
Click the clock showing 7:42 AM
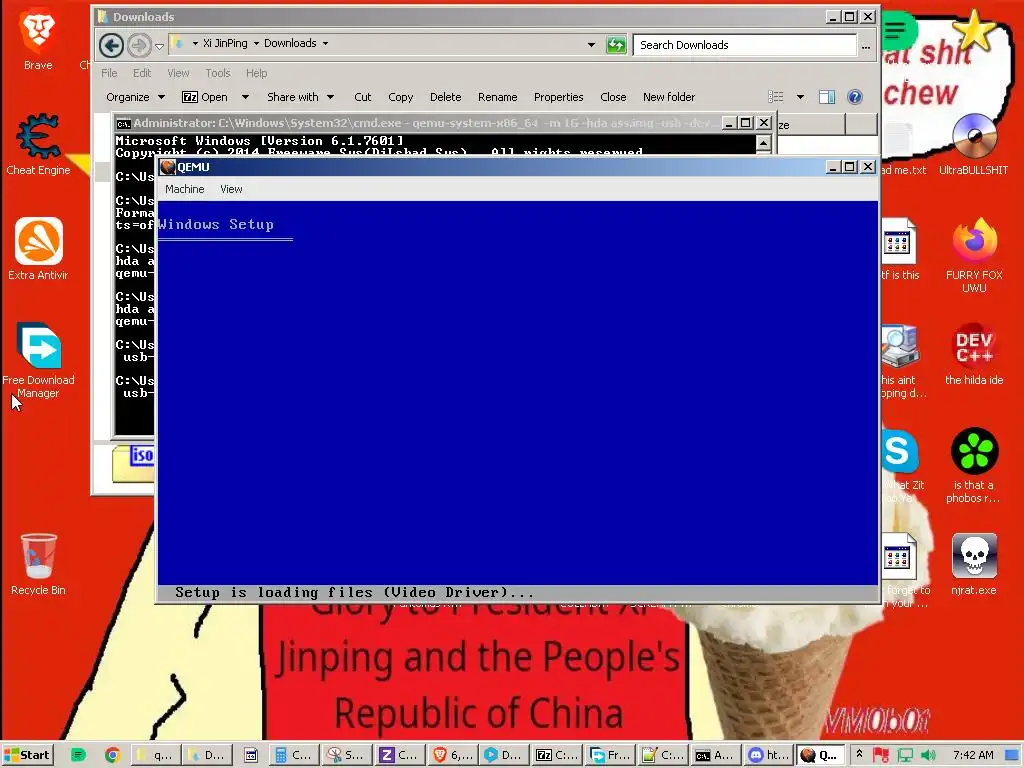click(x=973, y=755)
